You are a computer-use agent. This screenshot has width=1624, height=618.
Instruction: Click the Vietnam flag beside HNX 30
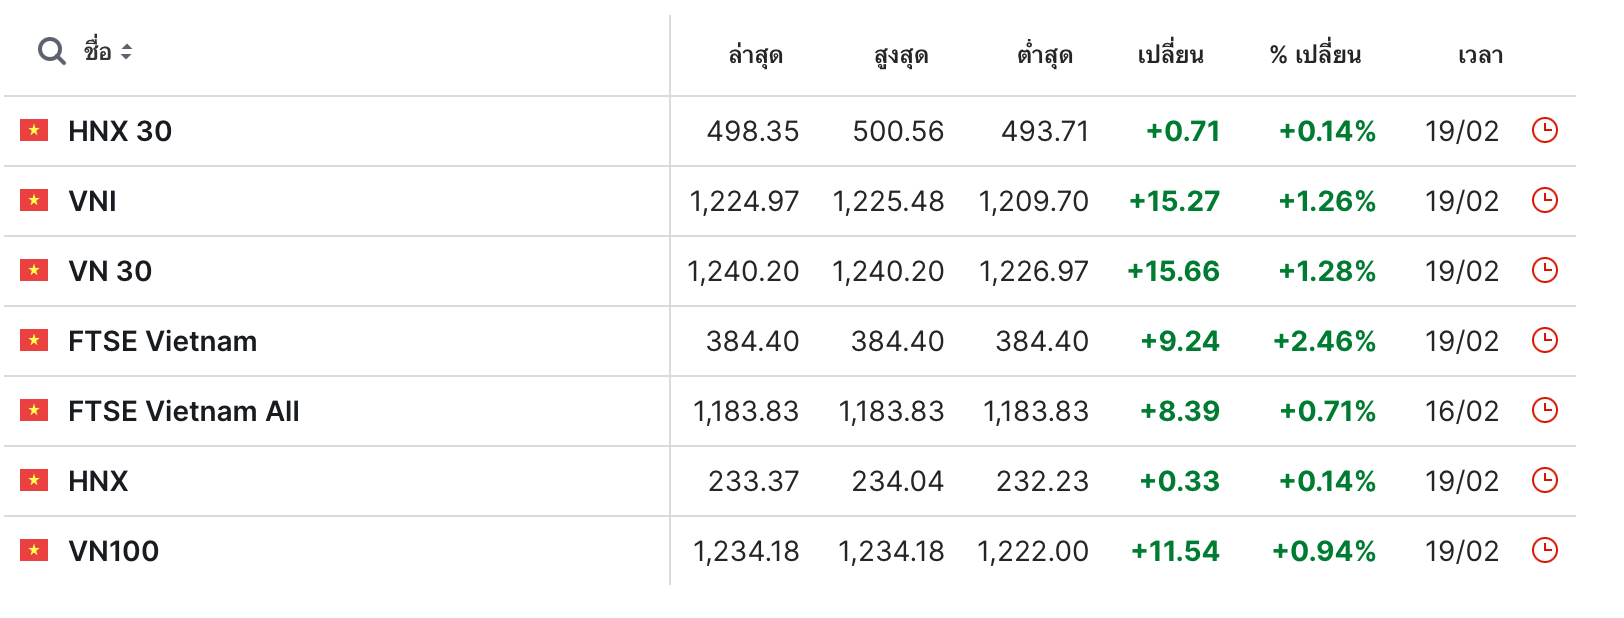pyautogui.click(x=34, y=130)
